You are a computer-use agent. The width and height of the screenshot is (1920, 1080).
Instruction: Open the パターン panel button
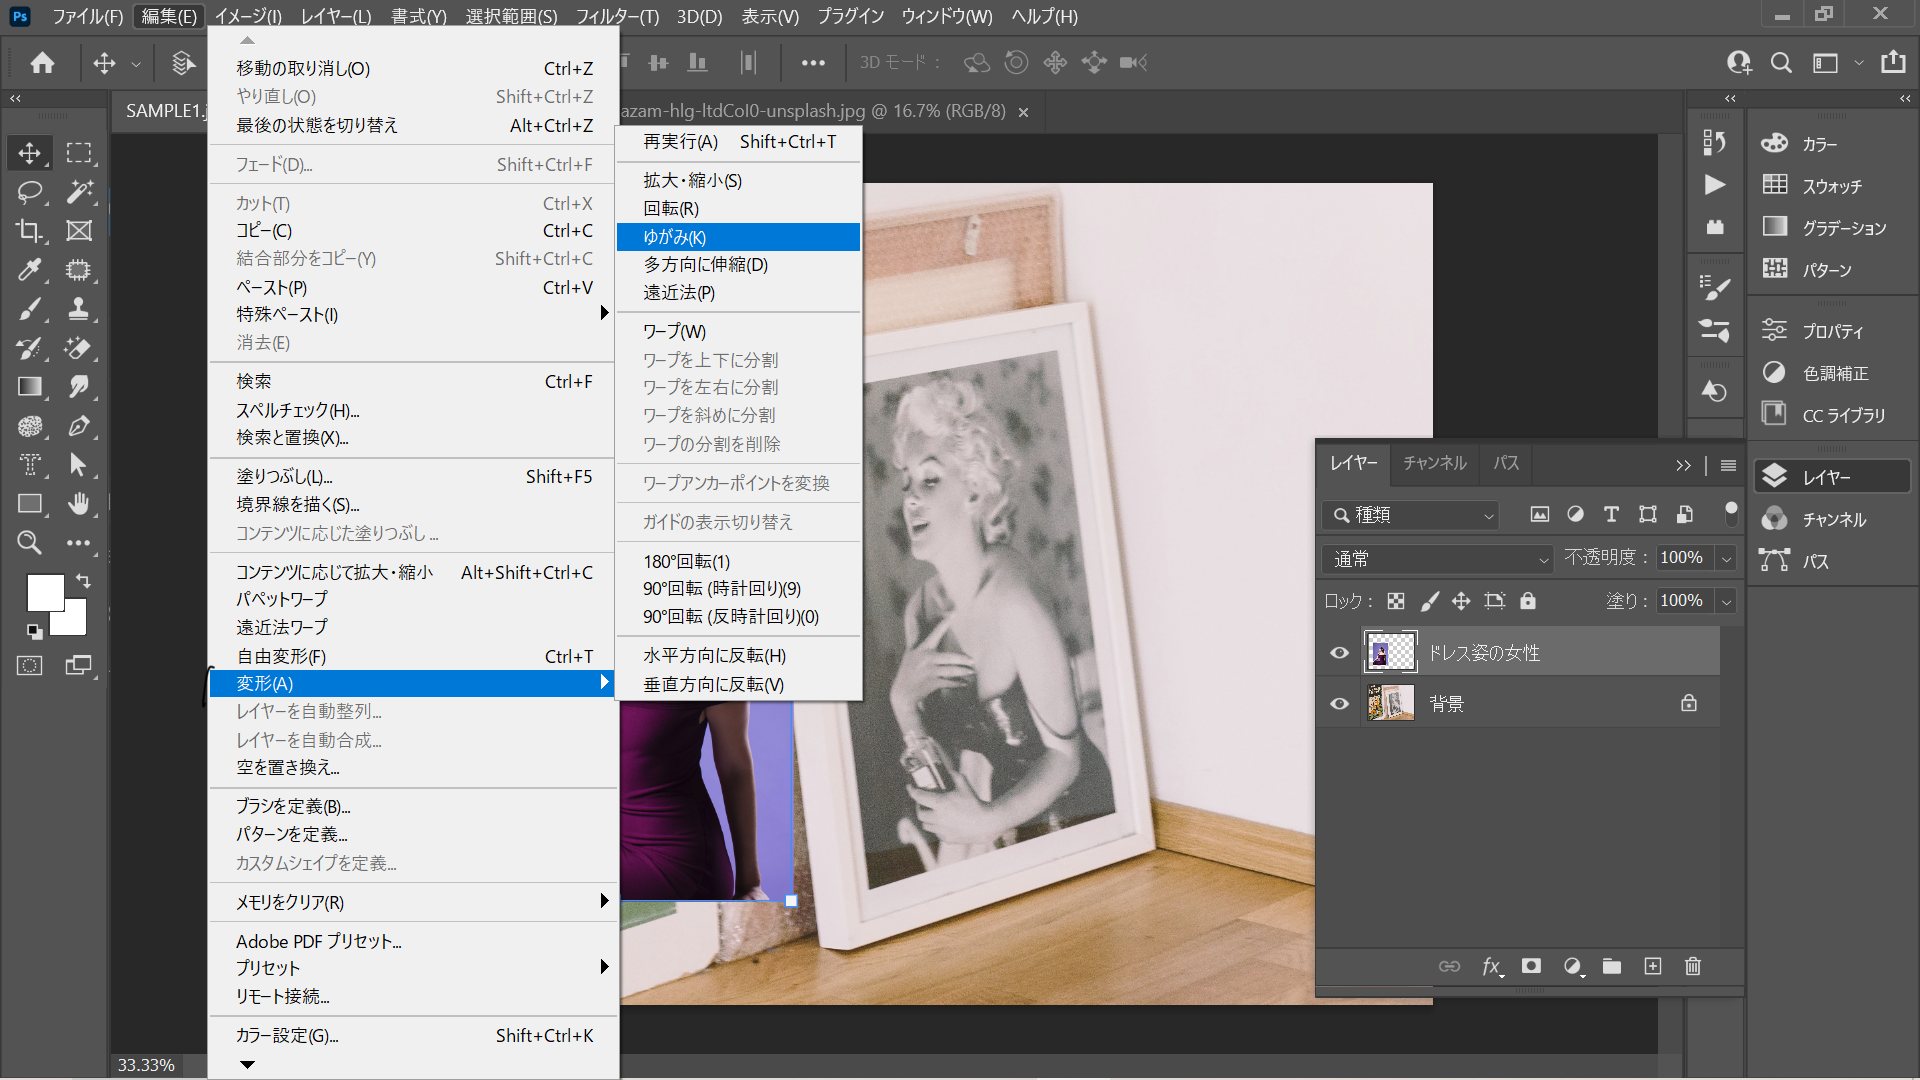[x=1832, y=270]
